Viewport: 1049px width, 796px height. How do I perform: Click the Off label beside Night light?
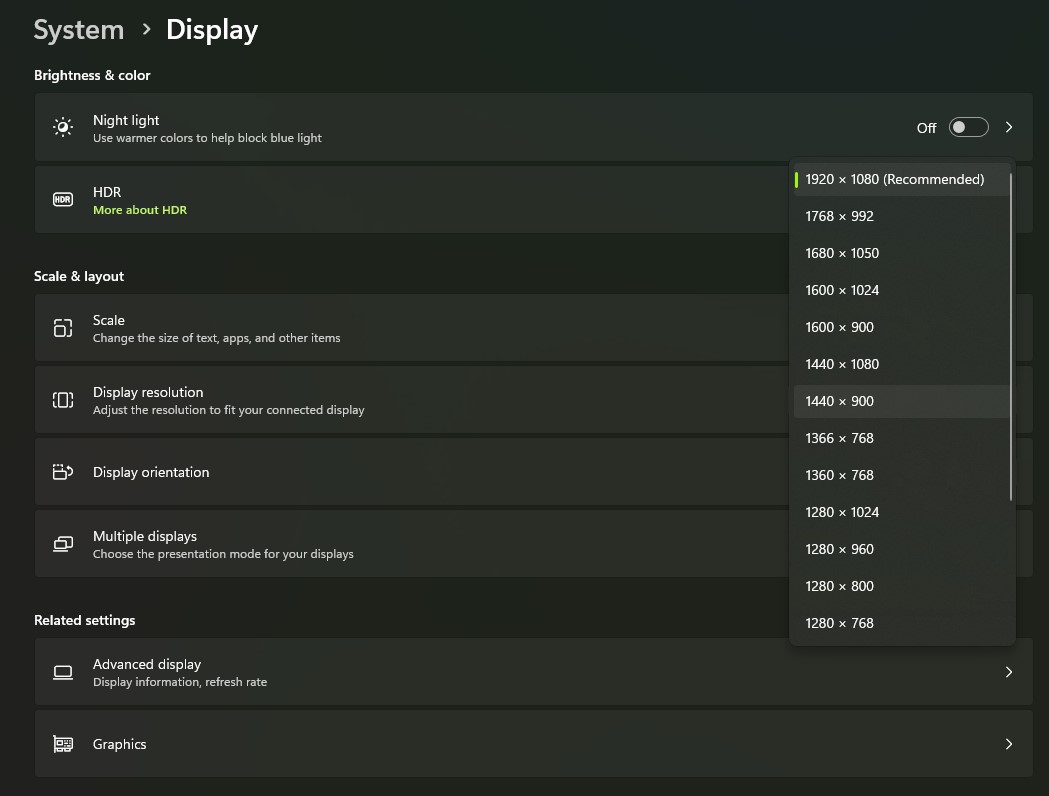pos(927,128)
